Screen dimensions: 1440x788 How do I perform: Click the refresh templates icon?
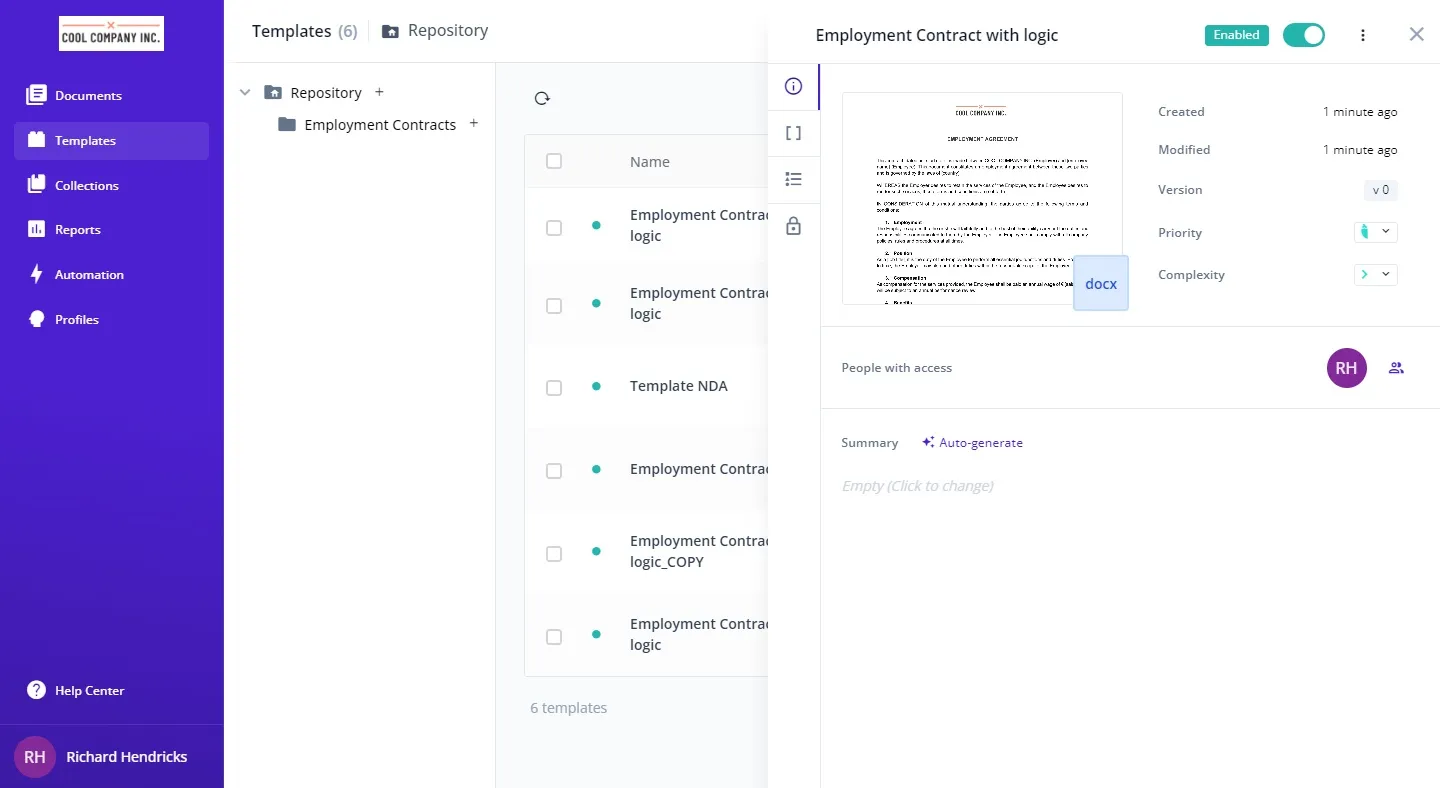tap(542, 98)
